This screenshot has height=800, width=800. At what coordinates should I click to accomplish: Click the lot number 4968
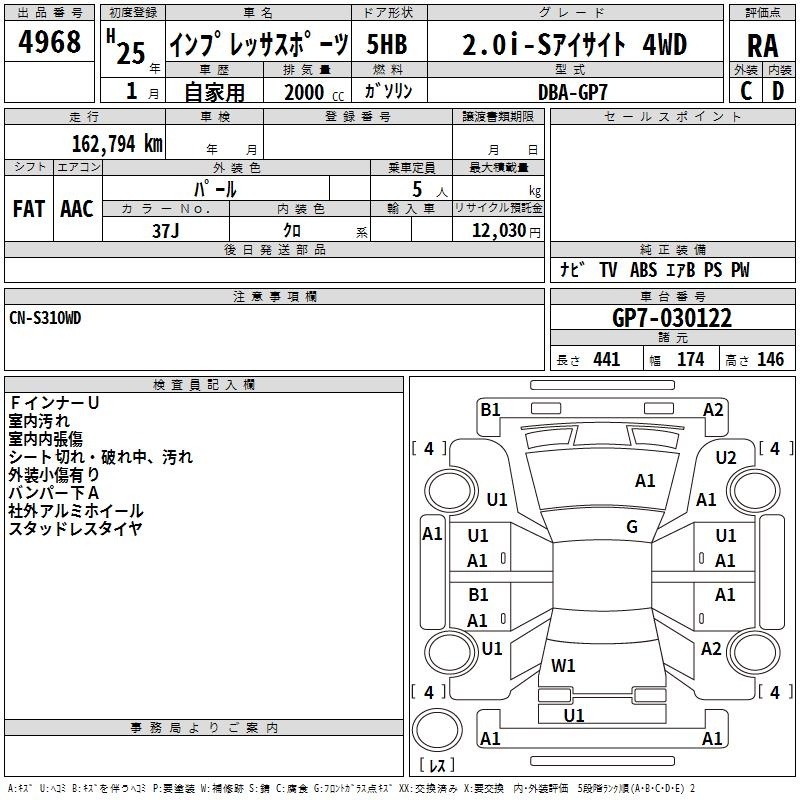49,42
